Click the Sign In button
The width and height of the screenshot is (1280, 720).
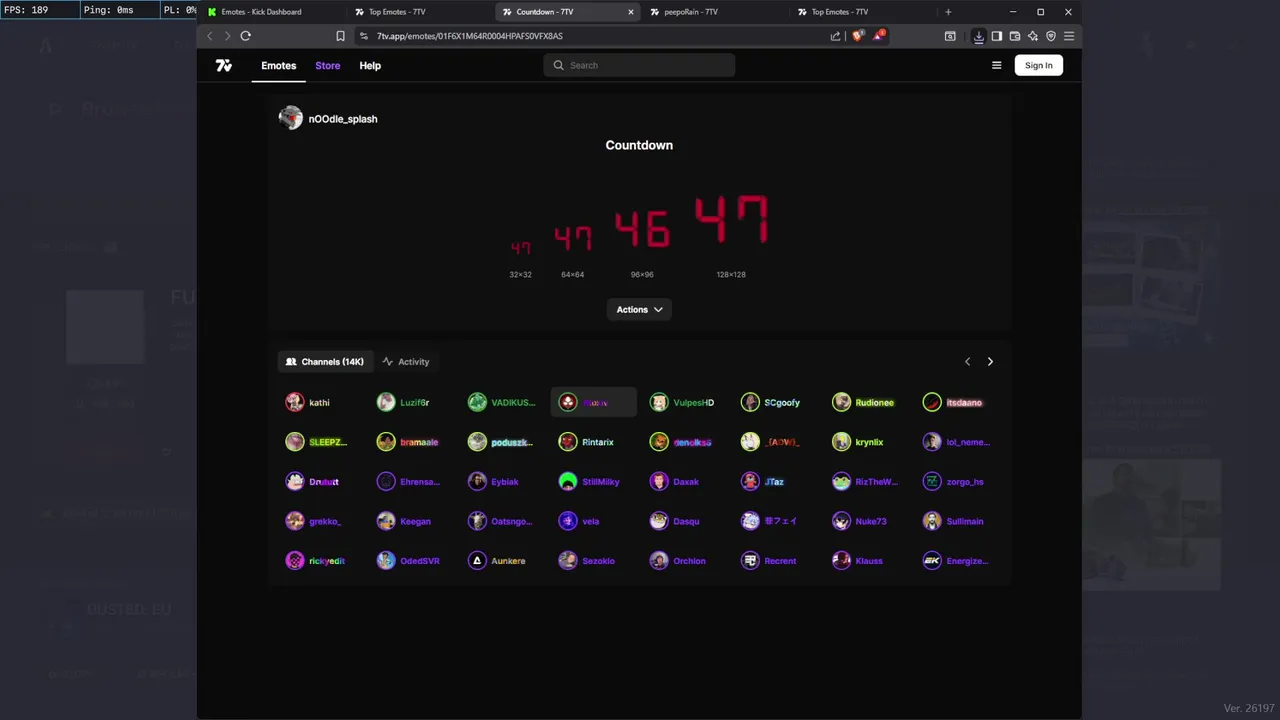coord(1038,65)
